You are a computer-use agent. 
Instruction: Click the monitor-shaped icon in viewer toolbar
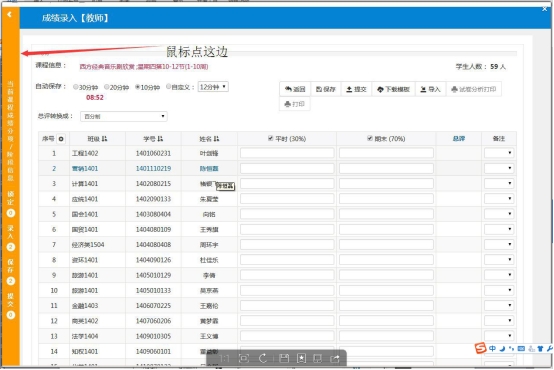317,359
